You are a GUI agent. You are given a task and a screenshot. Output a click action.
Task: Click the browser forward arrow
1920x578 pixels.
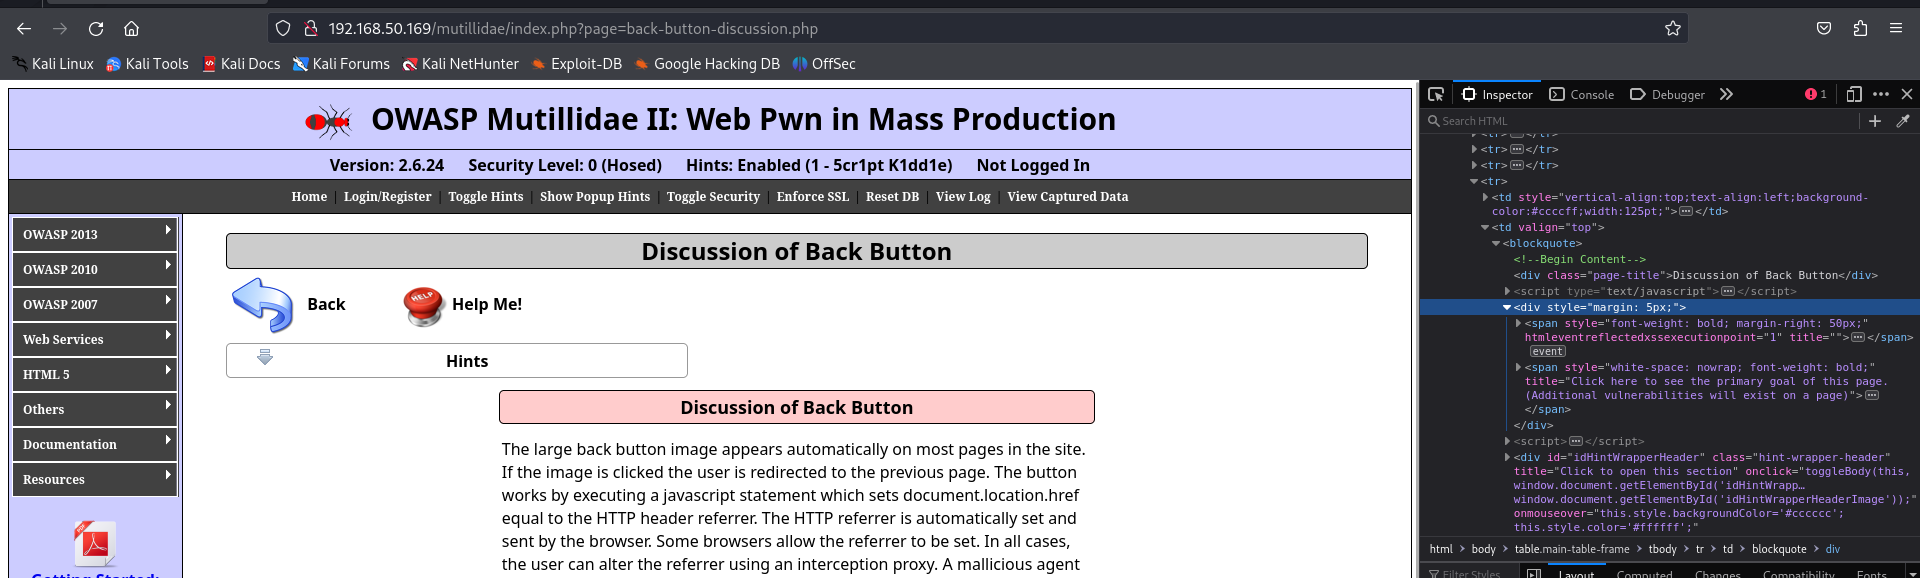click(x=60, y=29)
